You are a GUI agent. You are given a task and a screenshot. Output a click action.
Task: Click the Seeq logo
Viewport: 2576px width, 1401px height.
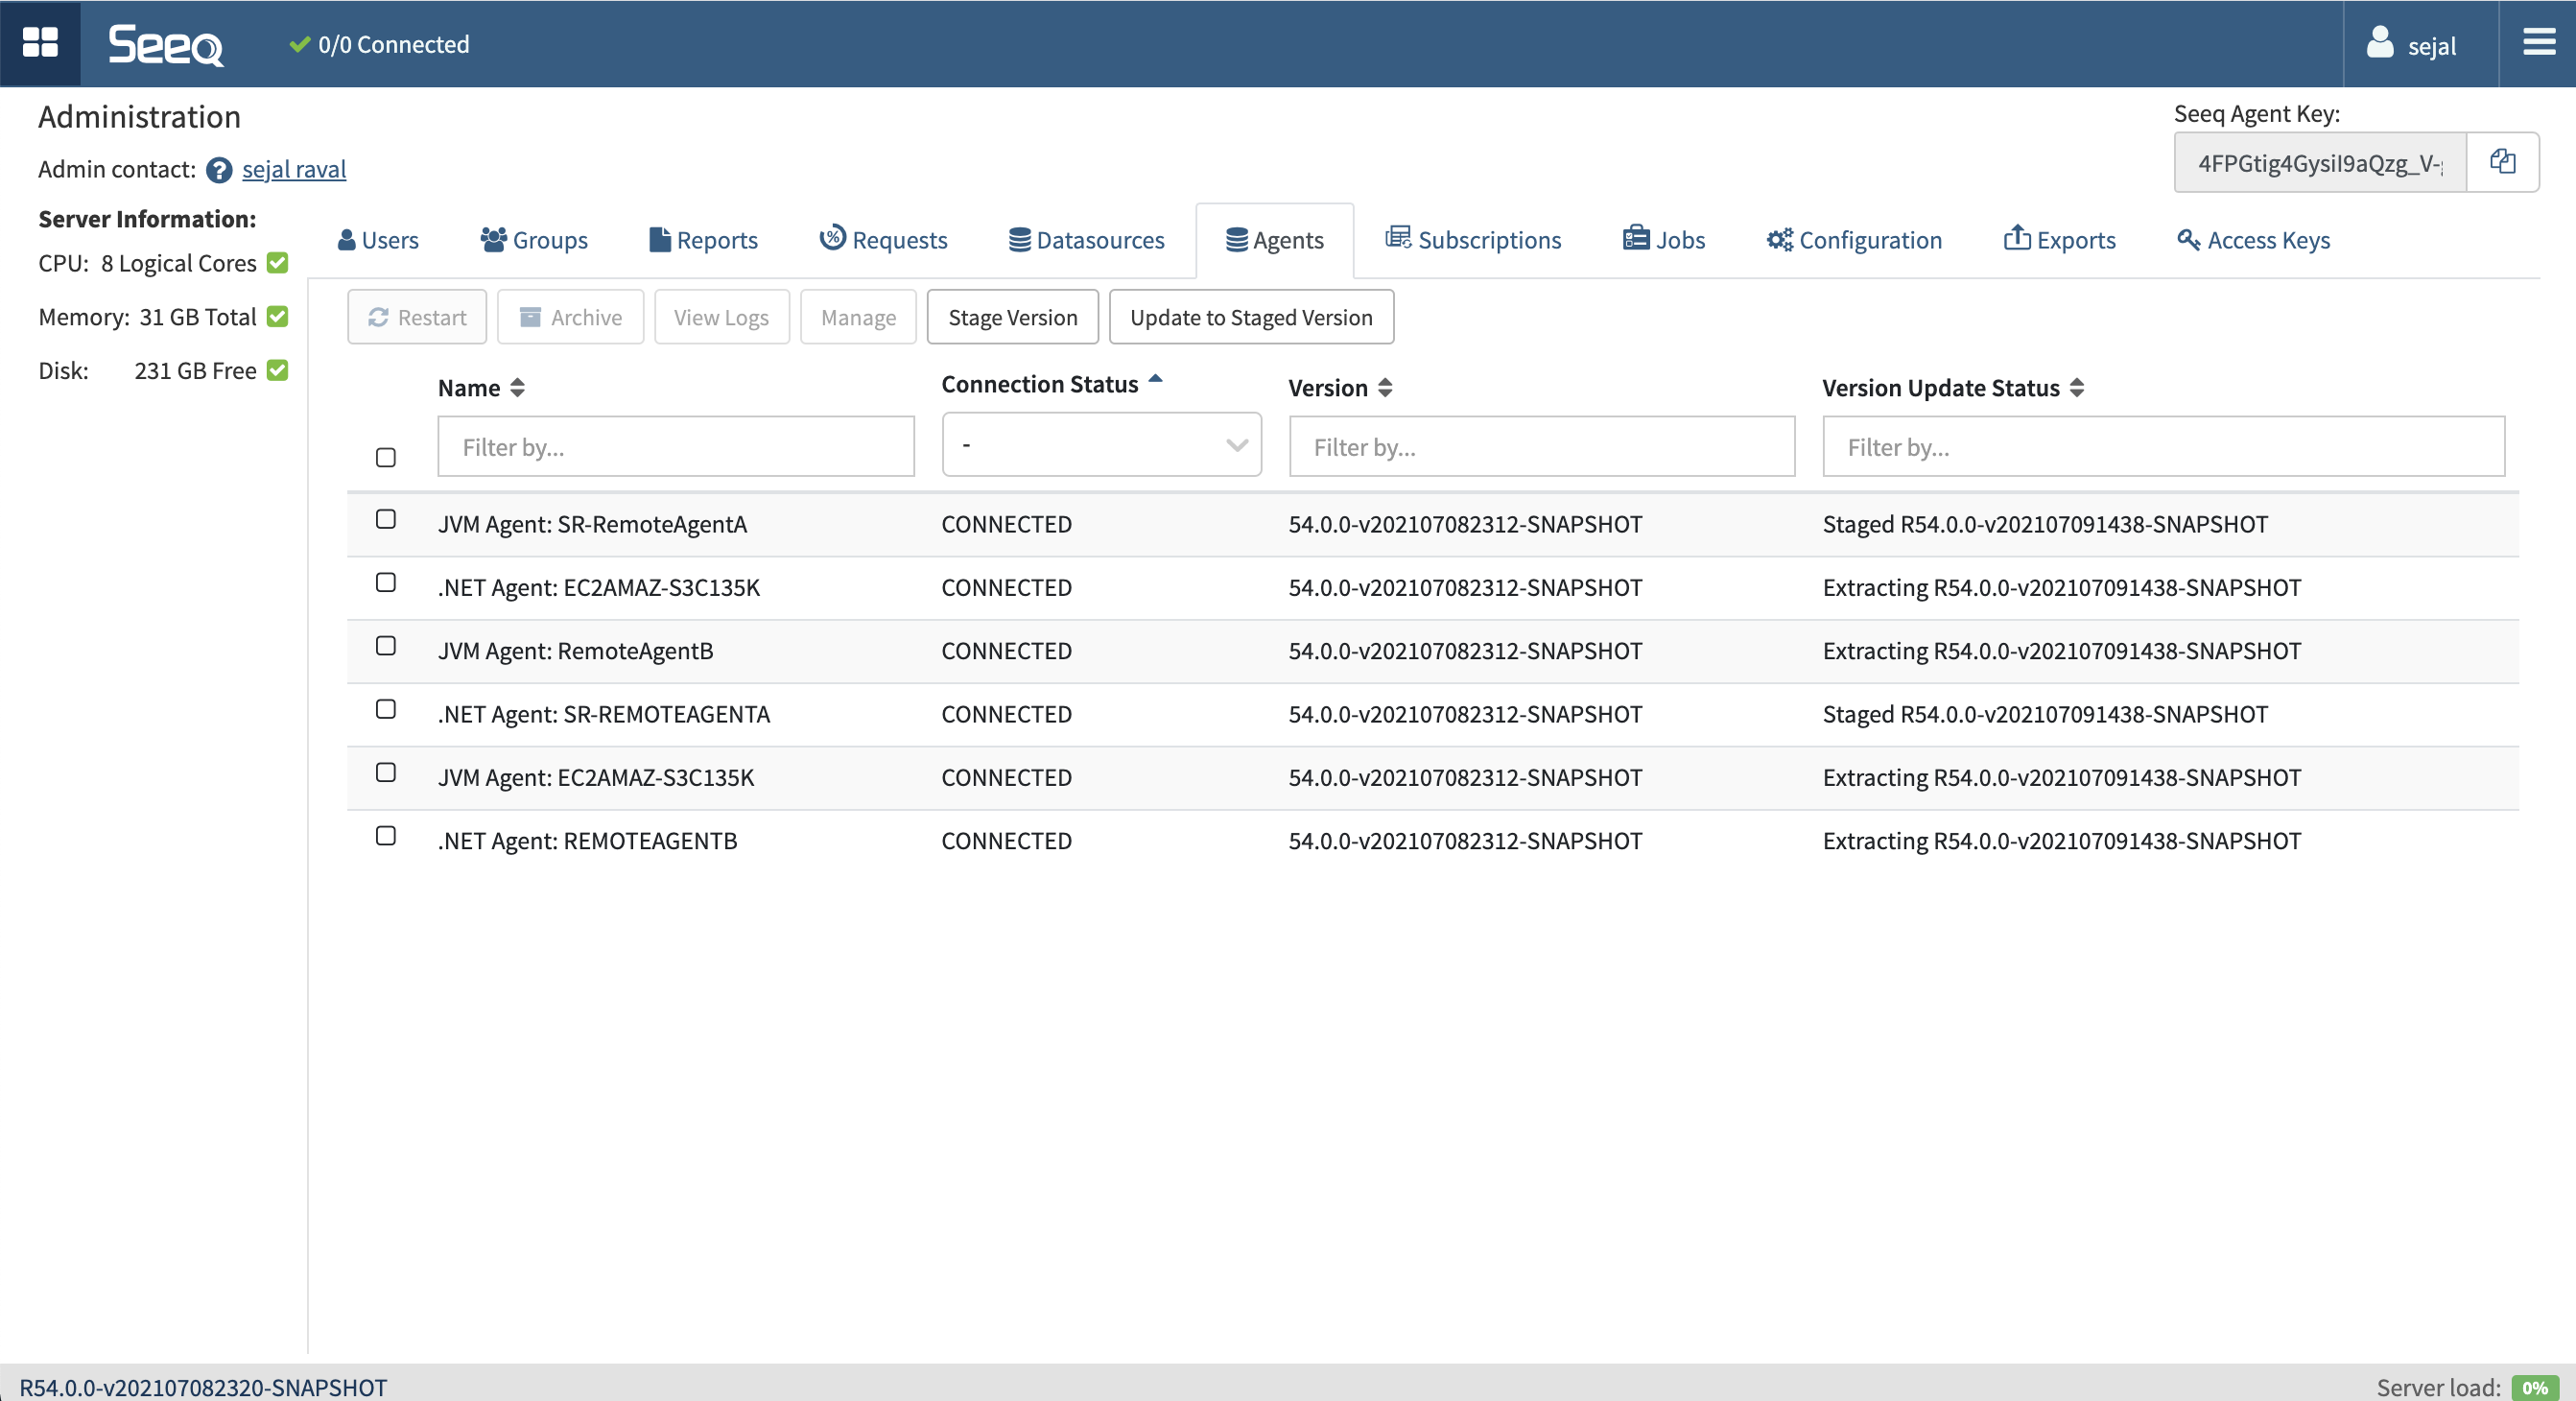click(166, 45)
